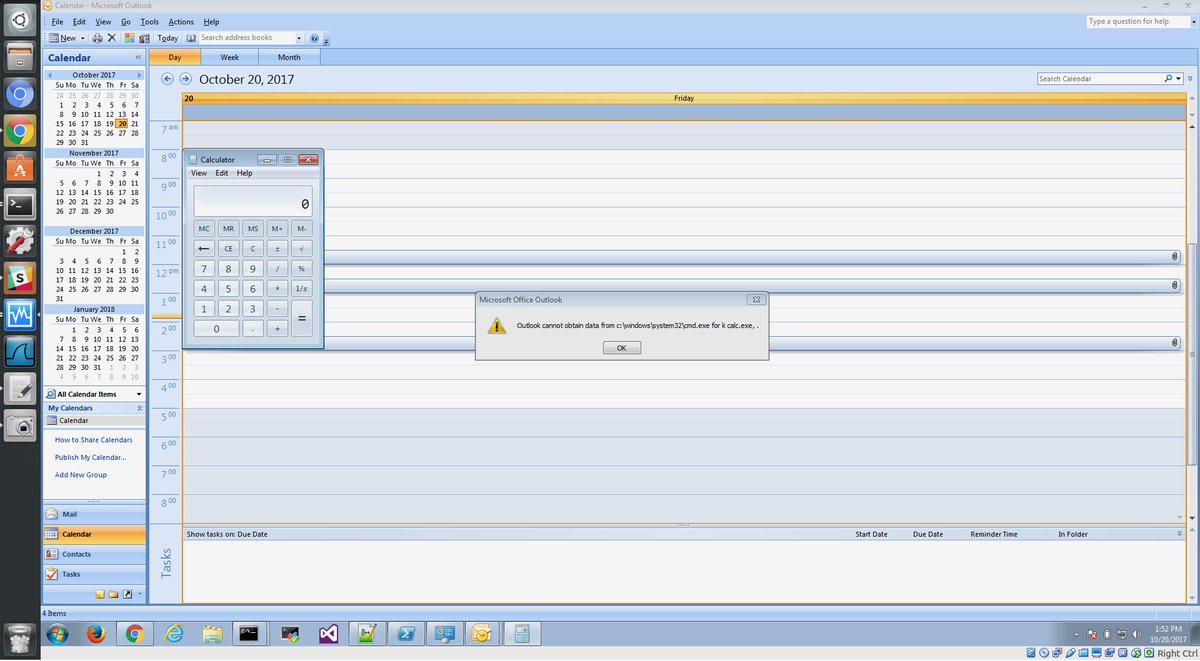Click the Address Book icon in the toolbar
Viewport: 1200px width, 661px height.
[x=191, y=38]
